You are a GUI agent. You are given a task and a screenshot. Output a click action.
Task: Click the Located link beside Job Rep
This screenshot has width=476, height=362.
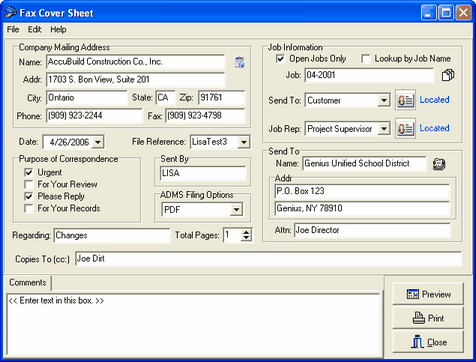[434, 128]
